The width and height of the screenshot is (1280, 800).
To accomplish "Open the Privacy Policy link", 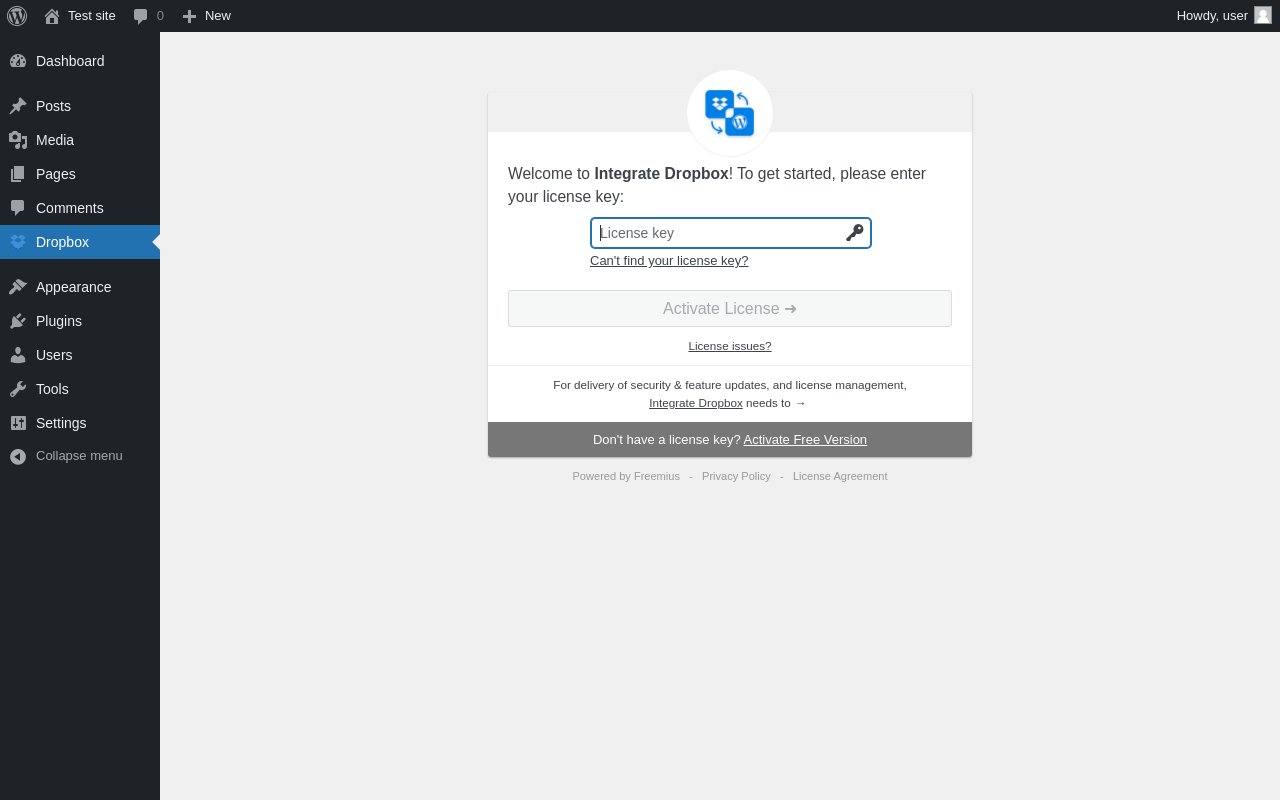I will (736, 476).
